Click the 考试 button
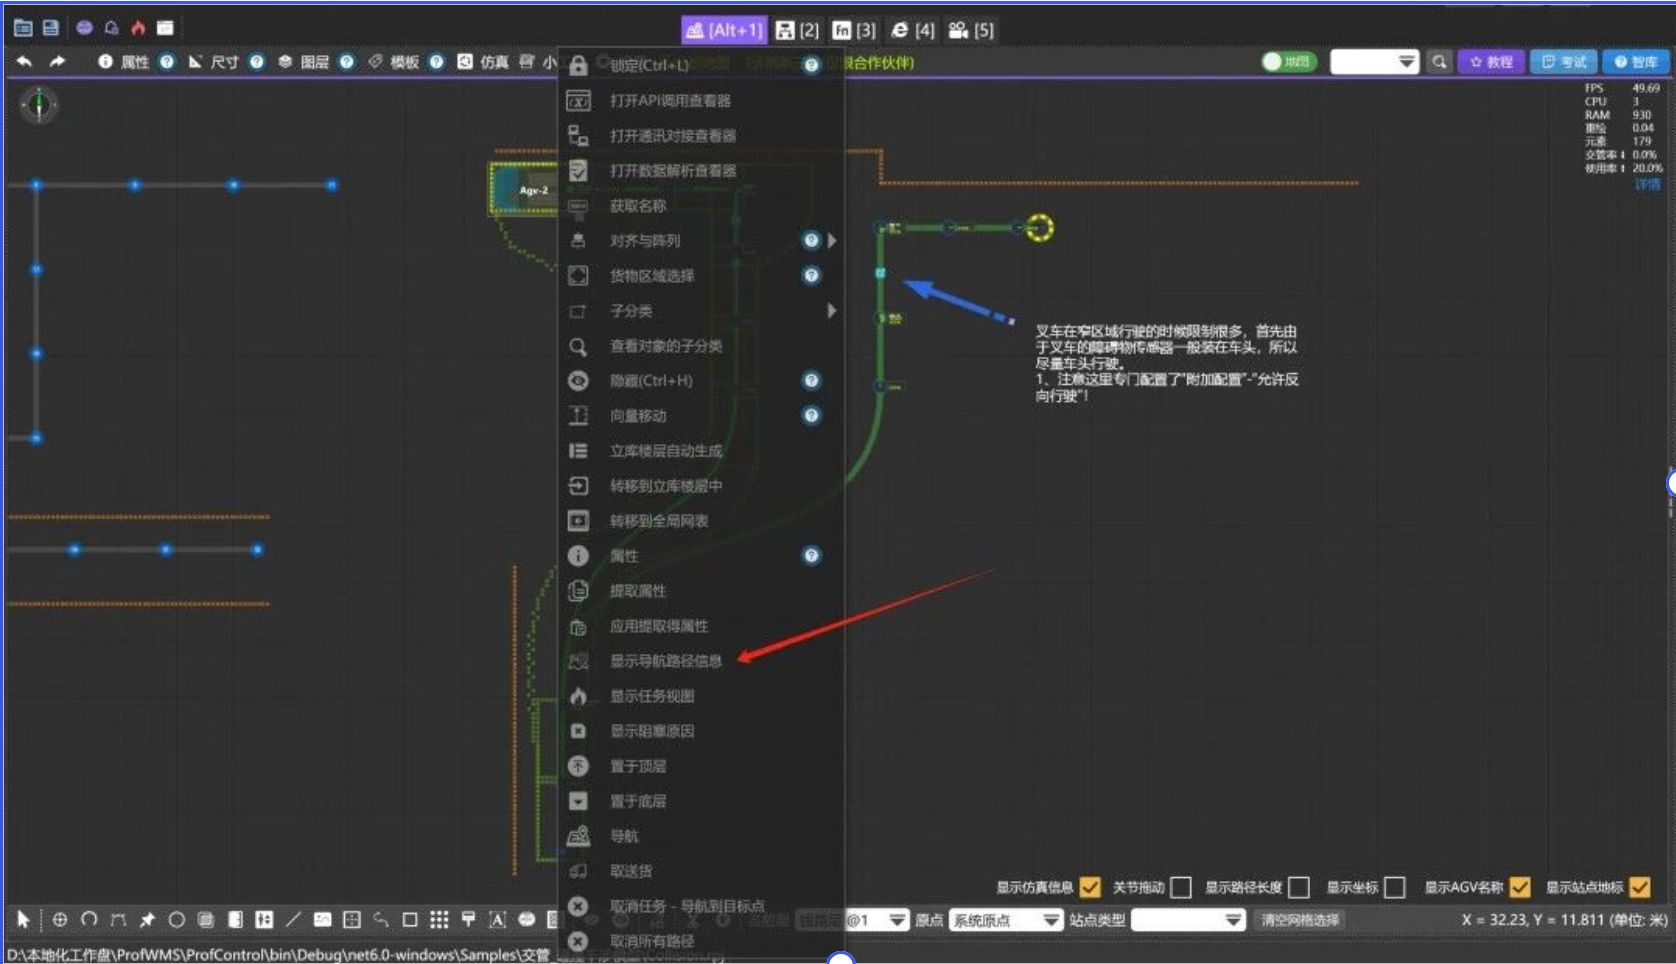 pyautogui.click(x=1564, y=62)
